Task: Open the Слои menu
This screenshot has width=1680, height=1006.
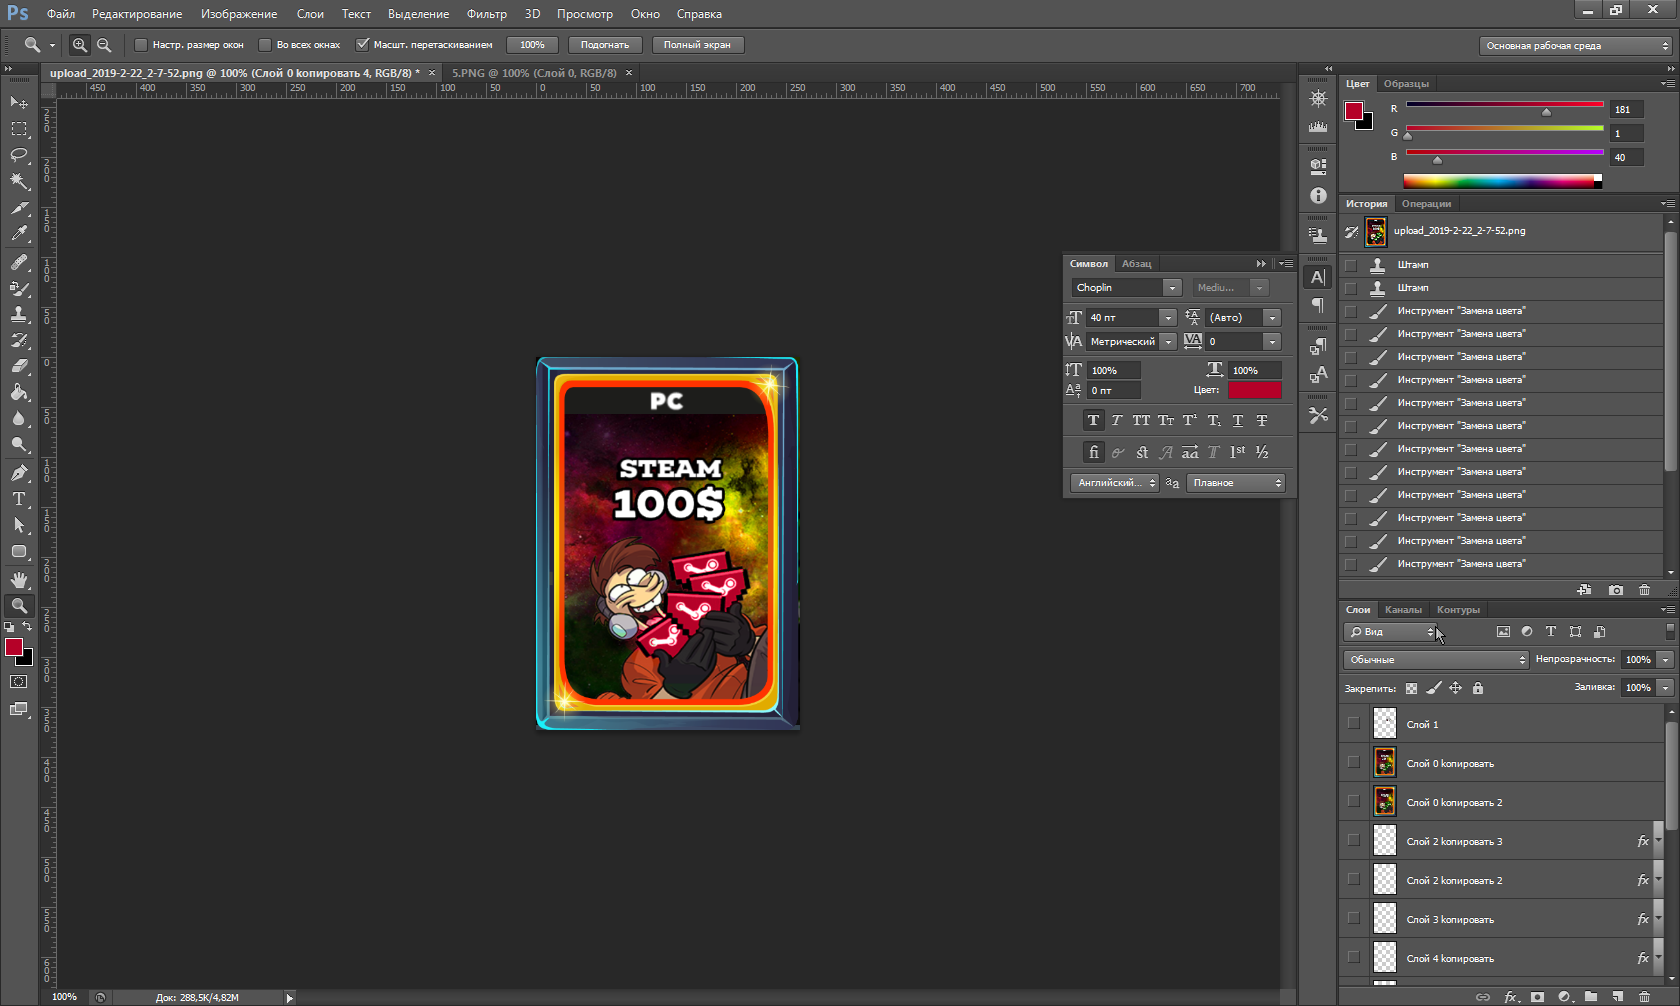Action: coord(310,14)
